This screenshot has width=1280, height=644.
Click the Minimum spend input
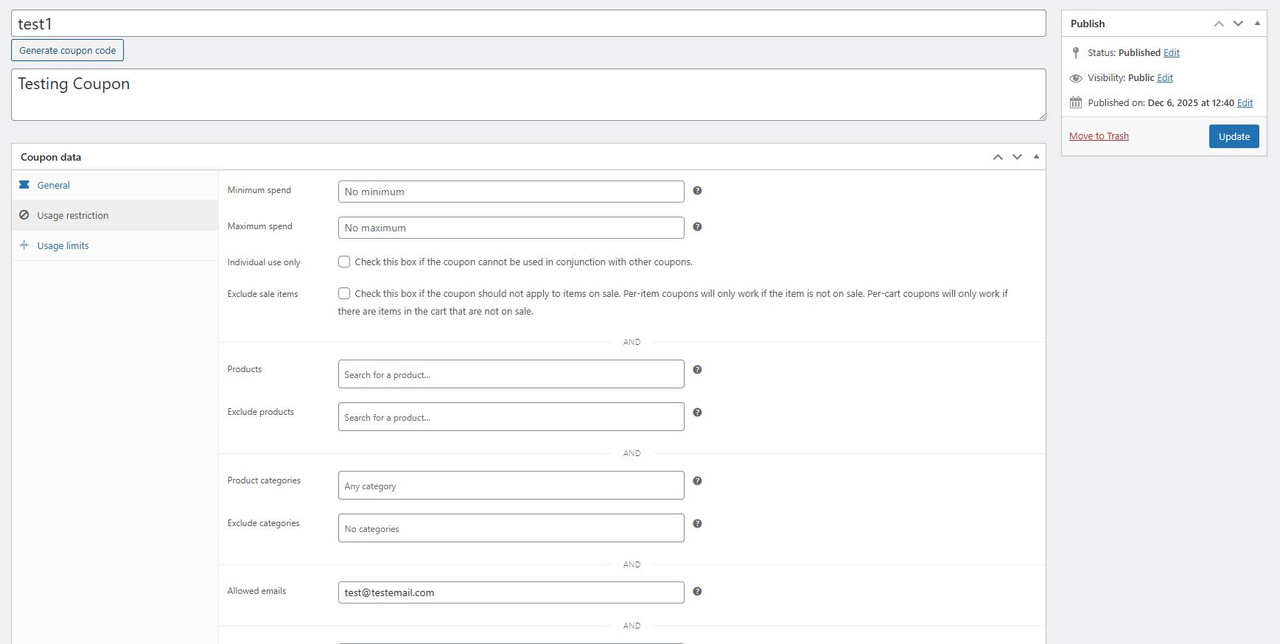(511, 191)
